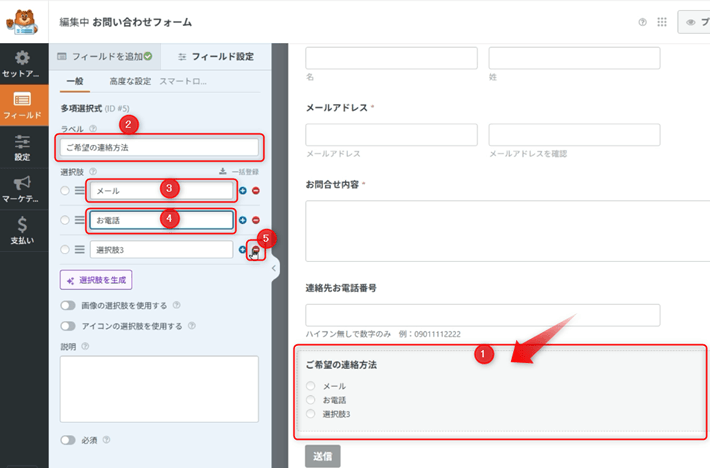The width and height of the screenshot is (710, 468).
Task: Open the 設定 sliders section in sidebar
Action: 23,147
